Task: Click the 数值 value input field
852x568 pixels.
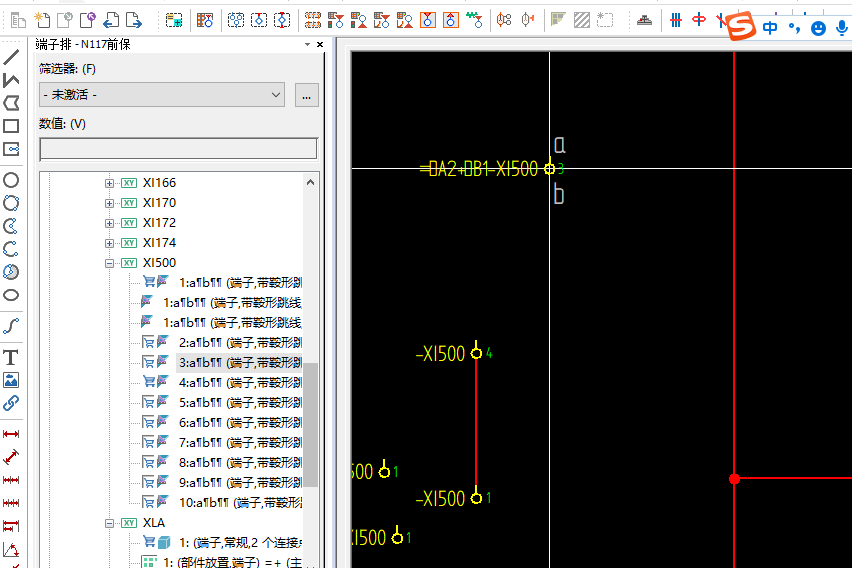Action: tap(178, 149)
